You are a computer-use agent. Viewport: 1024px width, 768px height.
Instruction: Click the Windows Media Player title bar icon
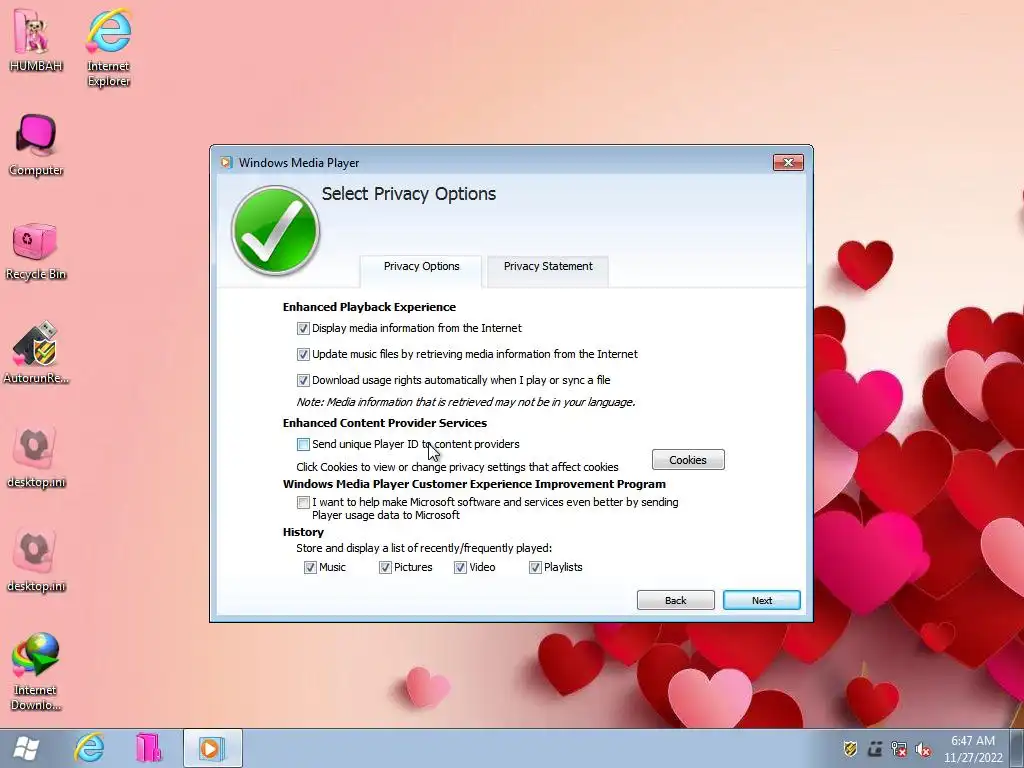(x=226, y=163)
